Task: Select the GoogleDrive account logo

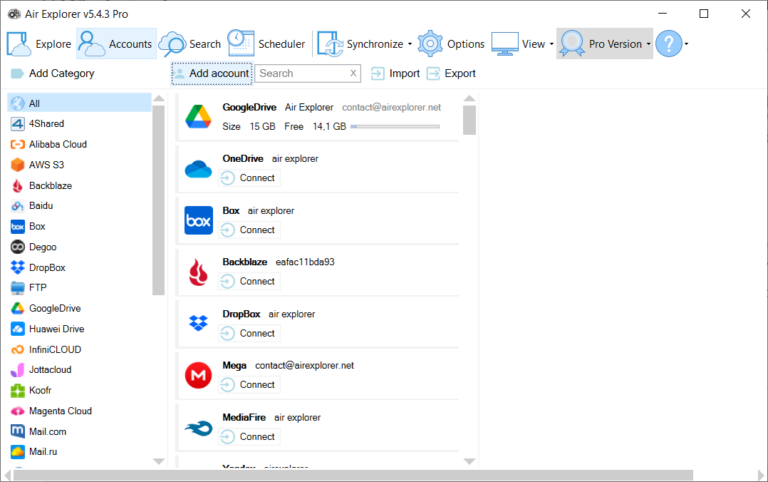Action: pos(199,116)
